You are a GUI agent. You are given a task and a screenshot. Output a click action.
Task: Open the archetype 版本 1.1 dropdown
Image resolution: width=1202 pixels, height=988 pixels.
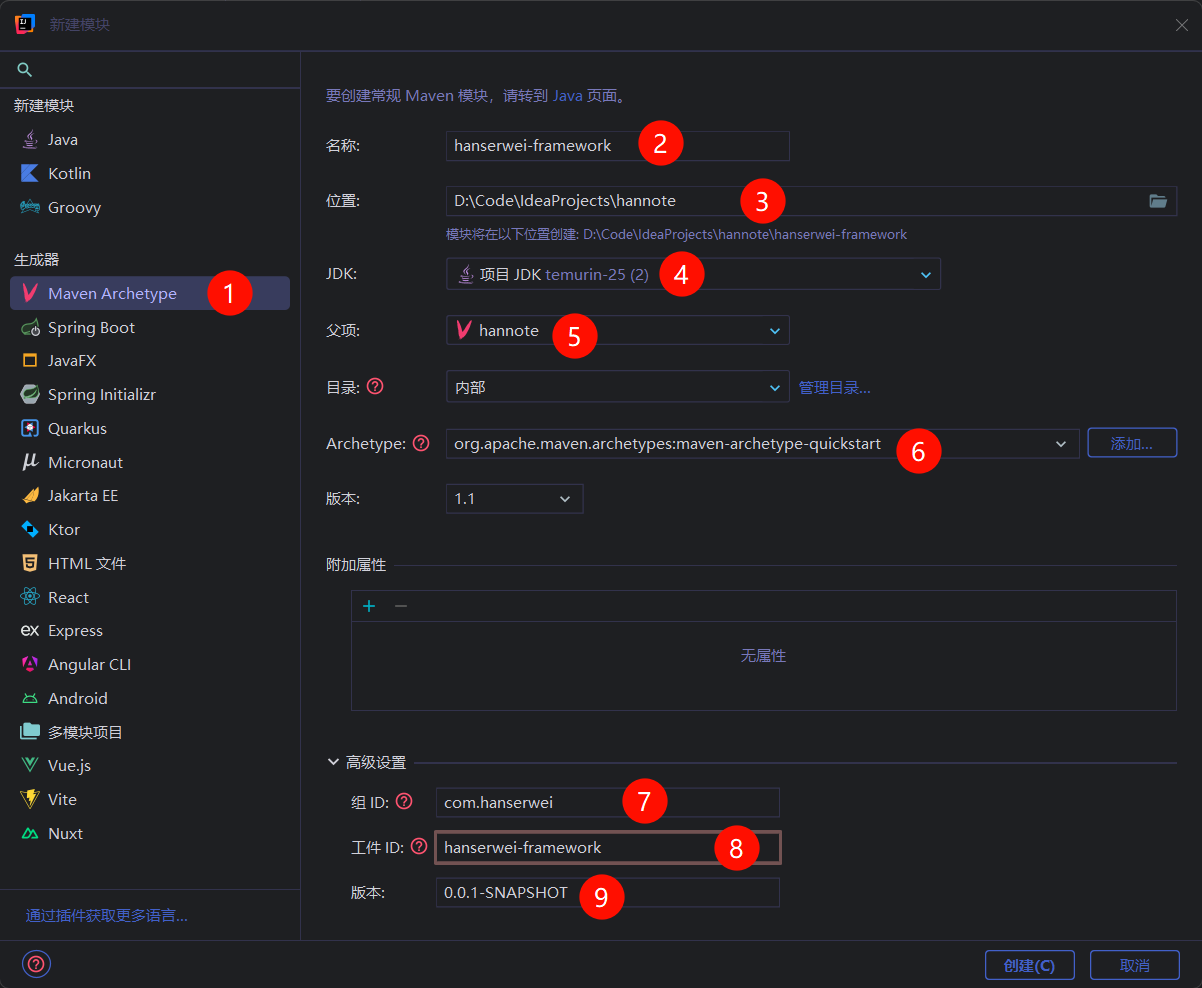[565, 499]
